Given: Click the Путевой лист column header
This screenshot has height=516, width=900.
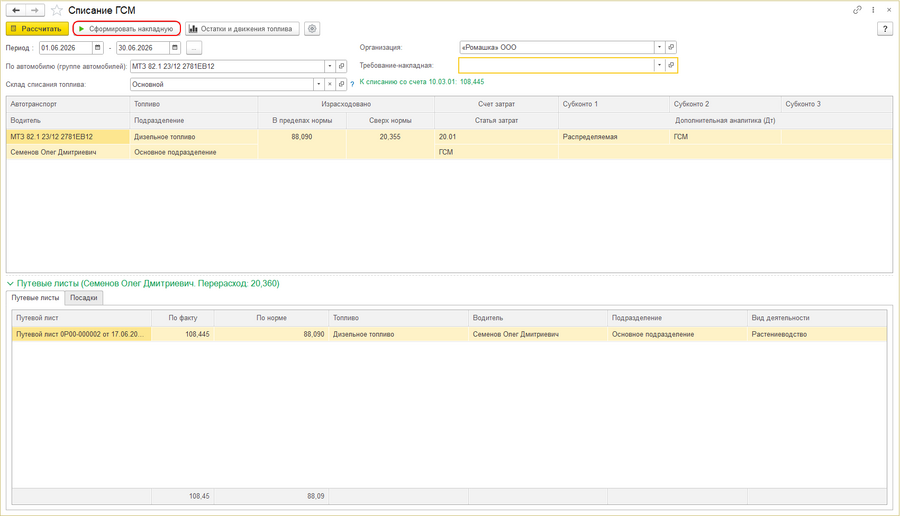Looking at the screenshot, I should click(x=82, y=318).
